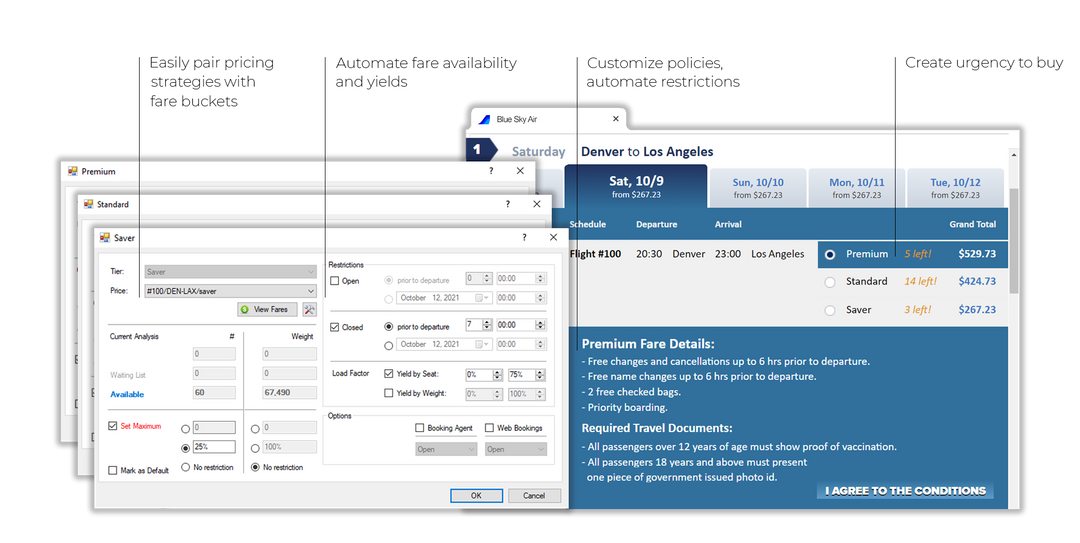
Task: Enable Yield by Weight checkbox
Action: 388,393
